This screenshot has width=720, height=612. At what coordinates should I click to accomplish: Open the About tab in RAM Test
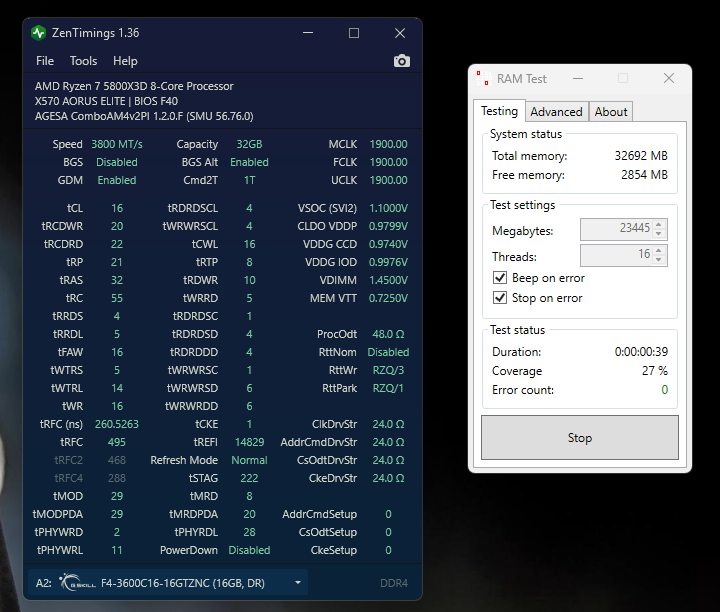(x=611, y=112)
